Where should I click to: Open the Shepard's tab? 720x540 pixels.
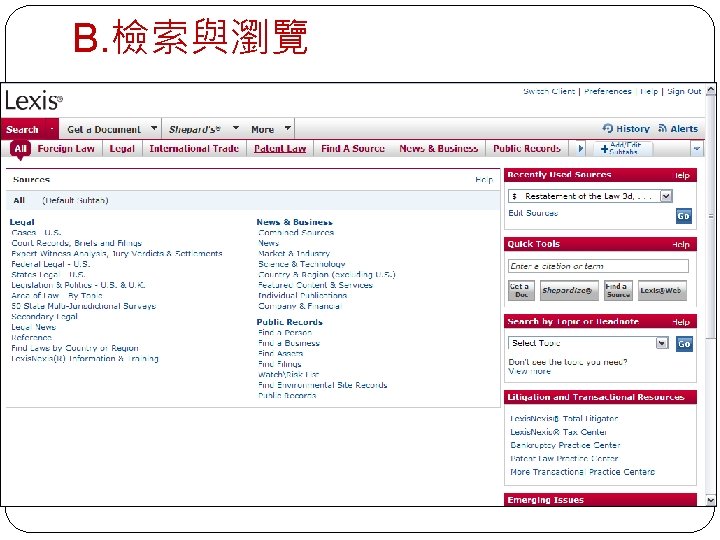point(195,129)
